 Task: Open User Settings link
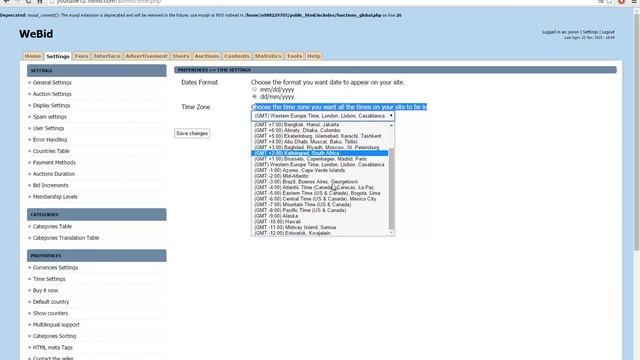coord(48,128)
